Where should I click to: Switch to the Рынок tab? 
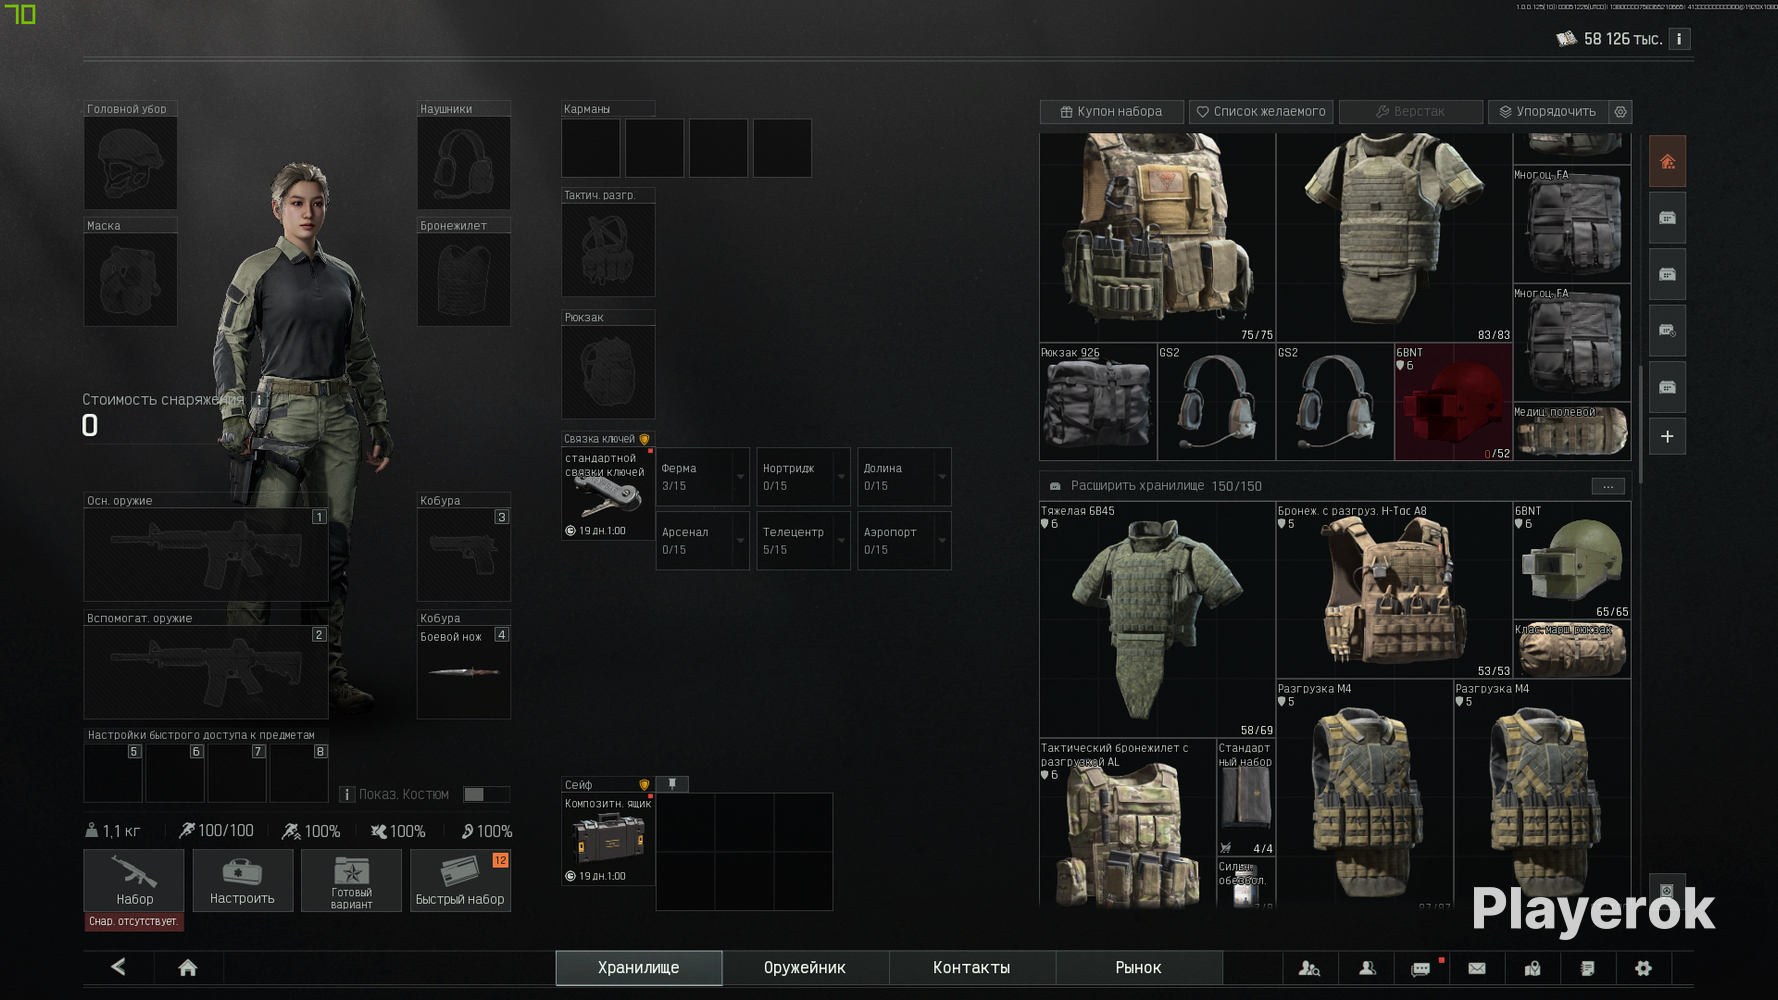click(x=1138, y=968)
